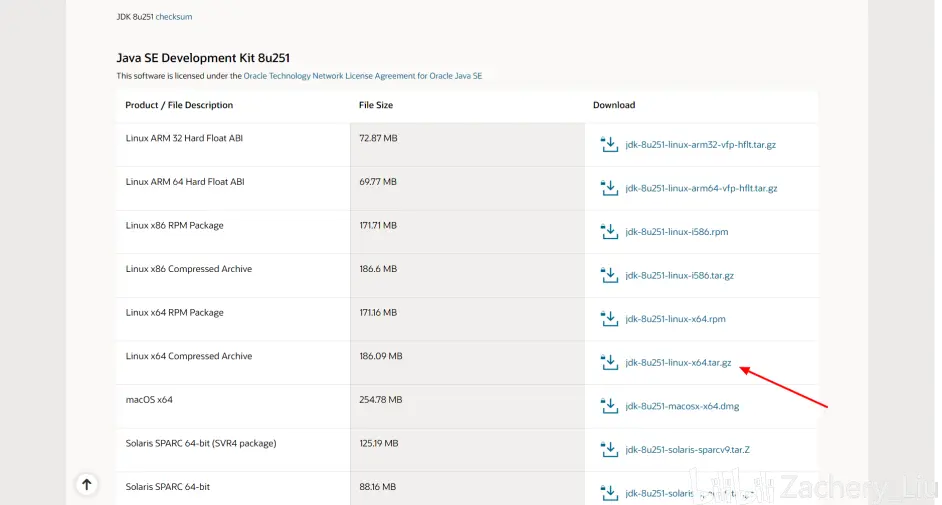The image size is (942, 505).
Task: Click the download icon beside jdk-8u251-linux-x64.tar.gz
Action: click(x=609, y=362)
